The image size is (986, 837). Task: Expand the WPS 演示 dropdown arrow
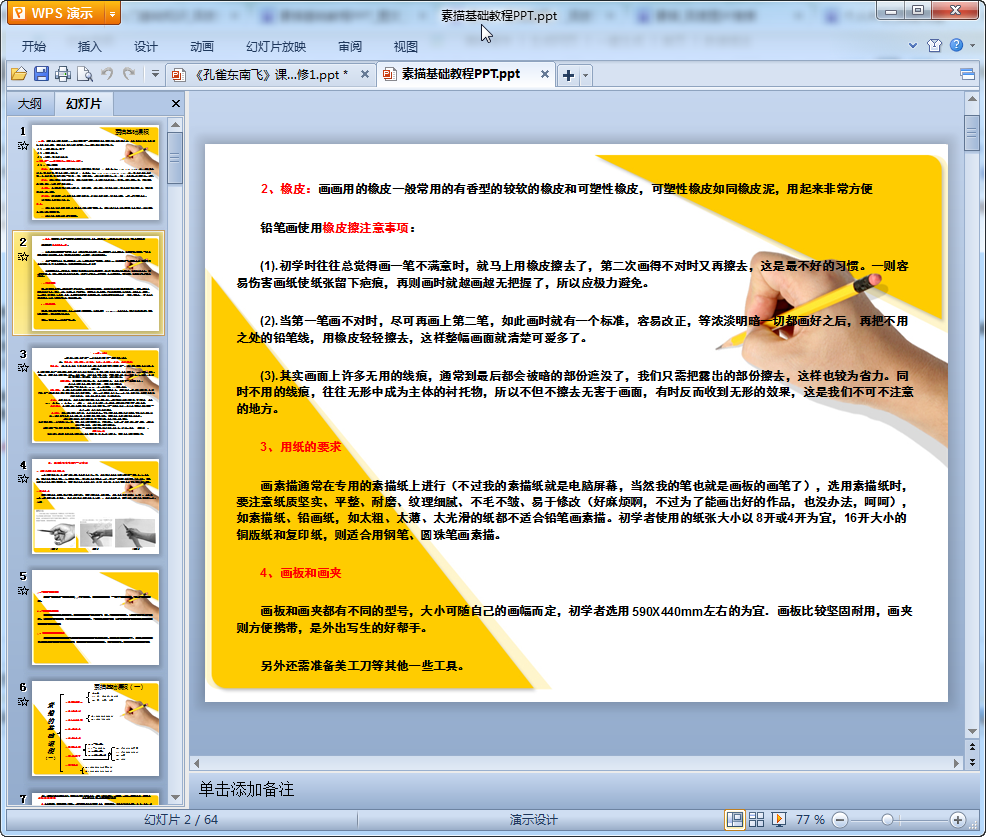pos(112,13)
